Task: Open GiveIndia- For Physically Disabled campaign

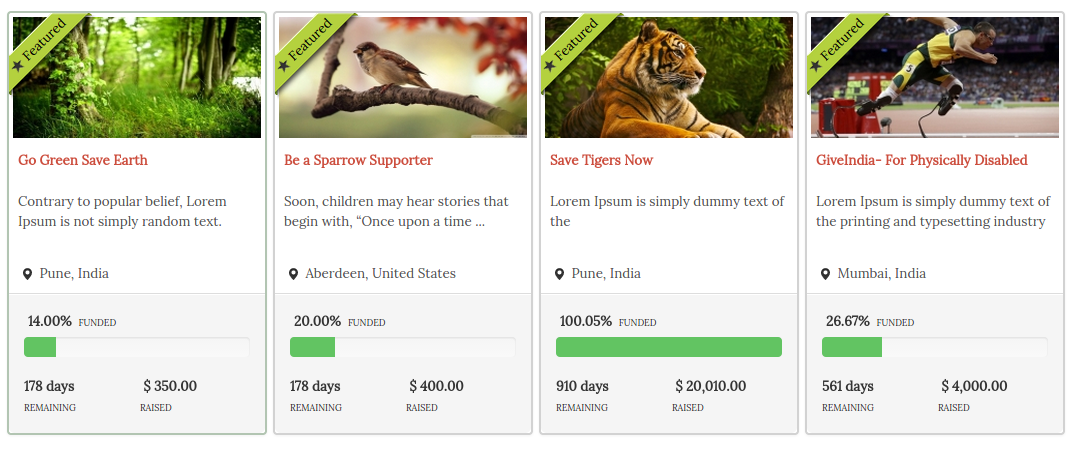Action: pyautogui.click(x=921, y=160)
